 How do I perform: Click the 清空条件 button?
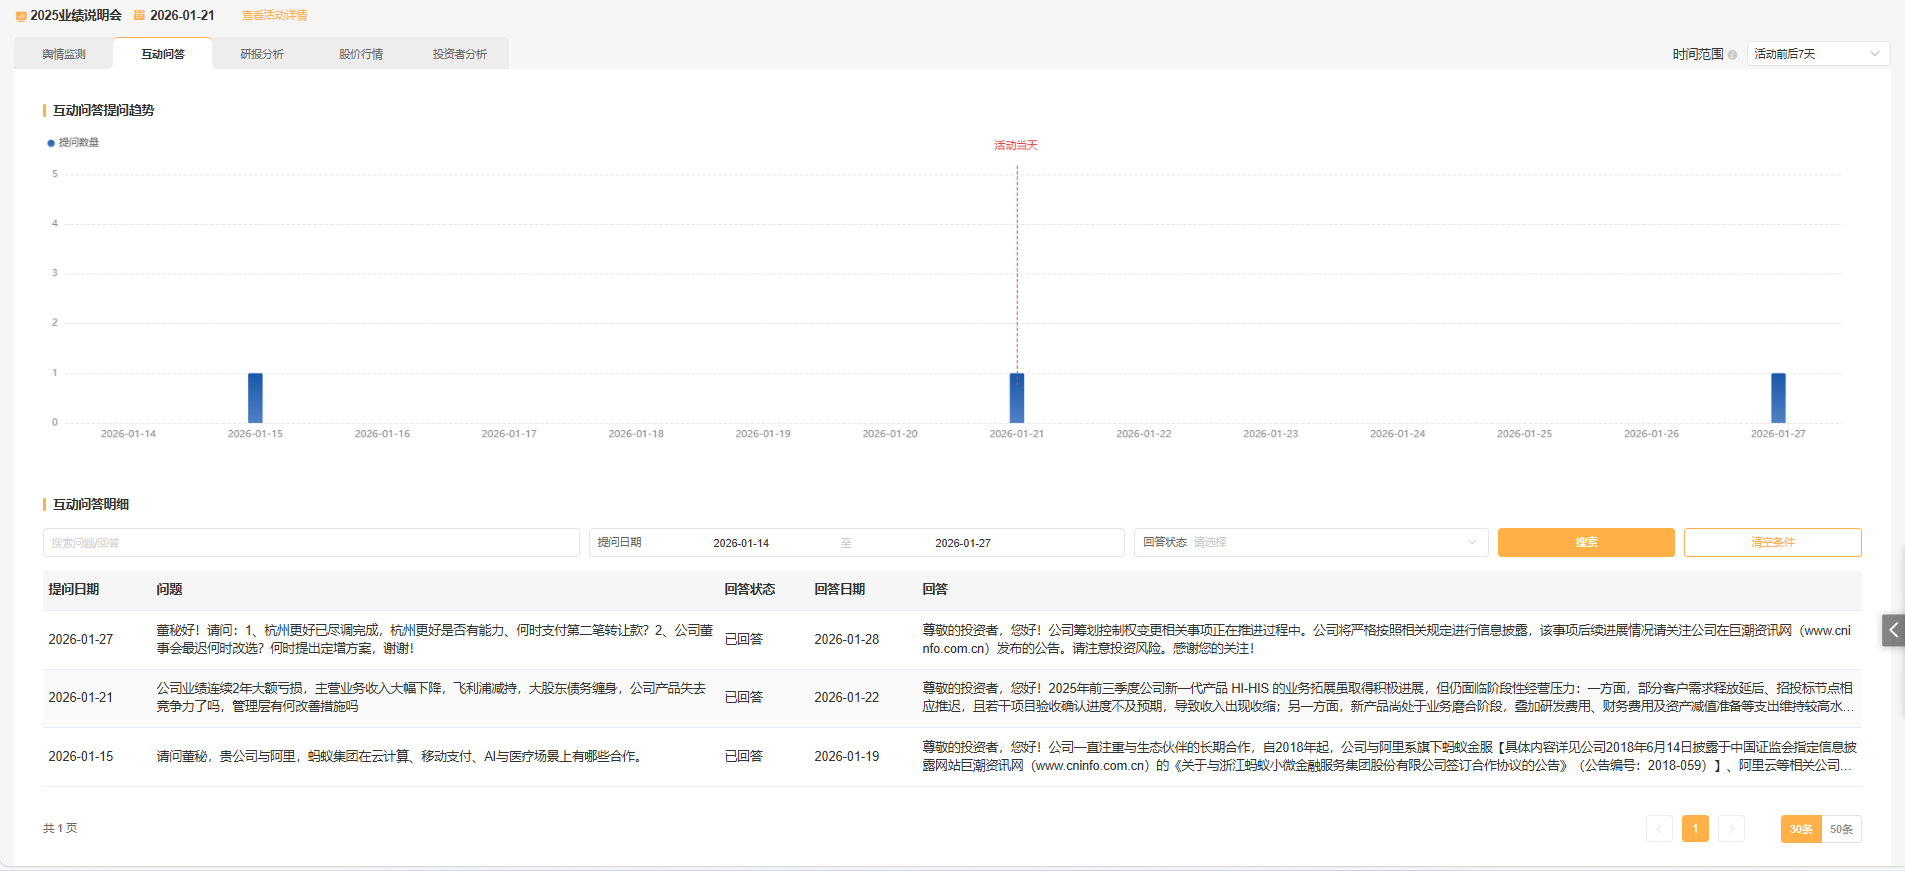pos(1772,542)
